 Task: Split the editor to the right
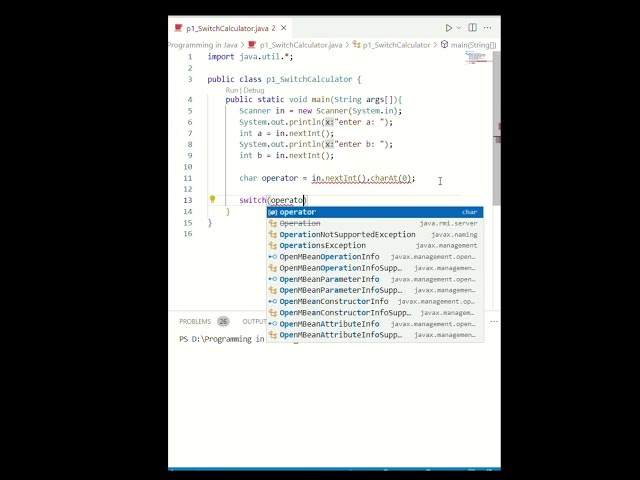[x=472, y=27]
